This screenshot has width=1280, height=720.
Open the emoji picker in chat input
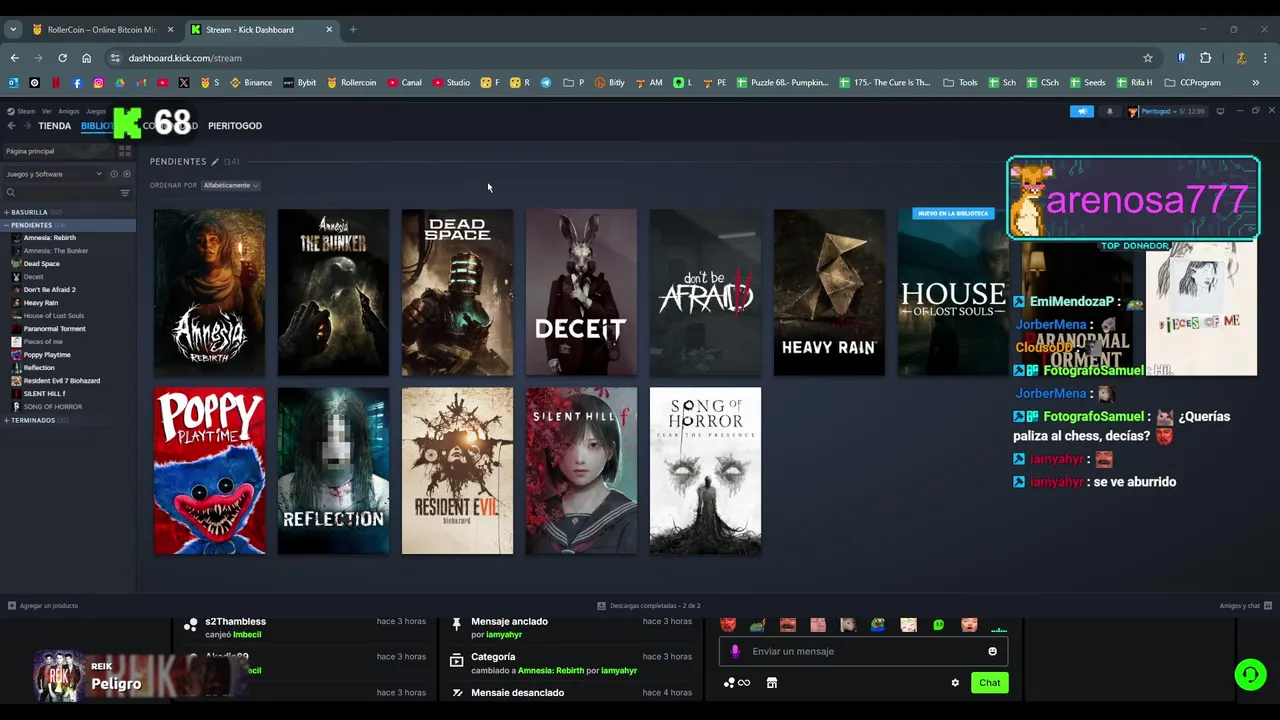click(x=992, y=651)
